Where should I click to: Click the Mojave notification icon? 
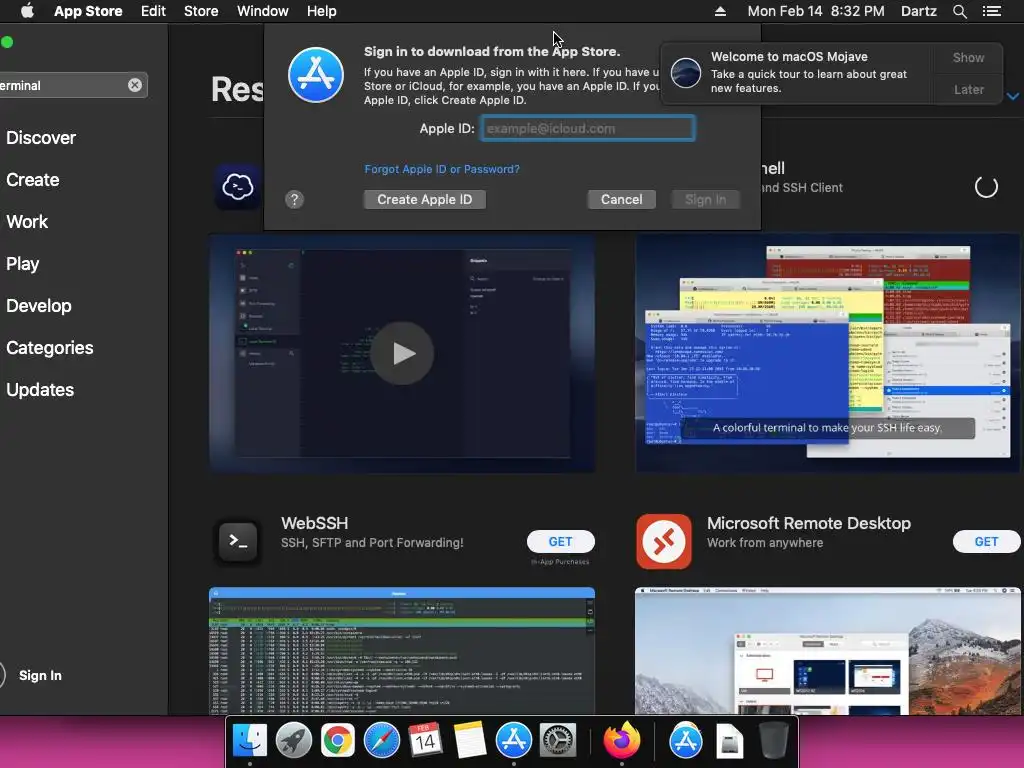pyautogui.click(x=686, y=72)
